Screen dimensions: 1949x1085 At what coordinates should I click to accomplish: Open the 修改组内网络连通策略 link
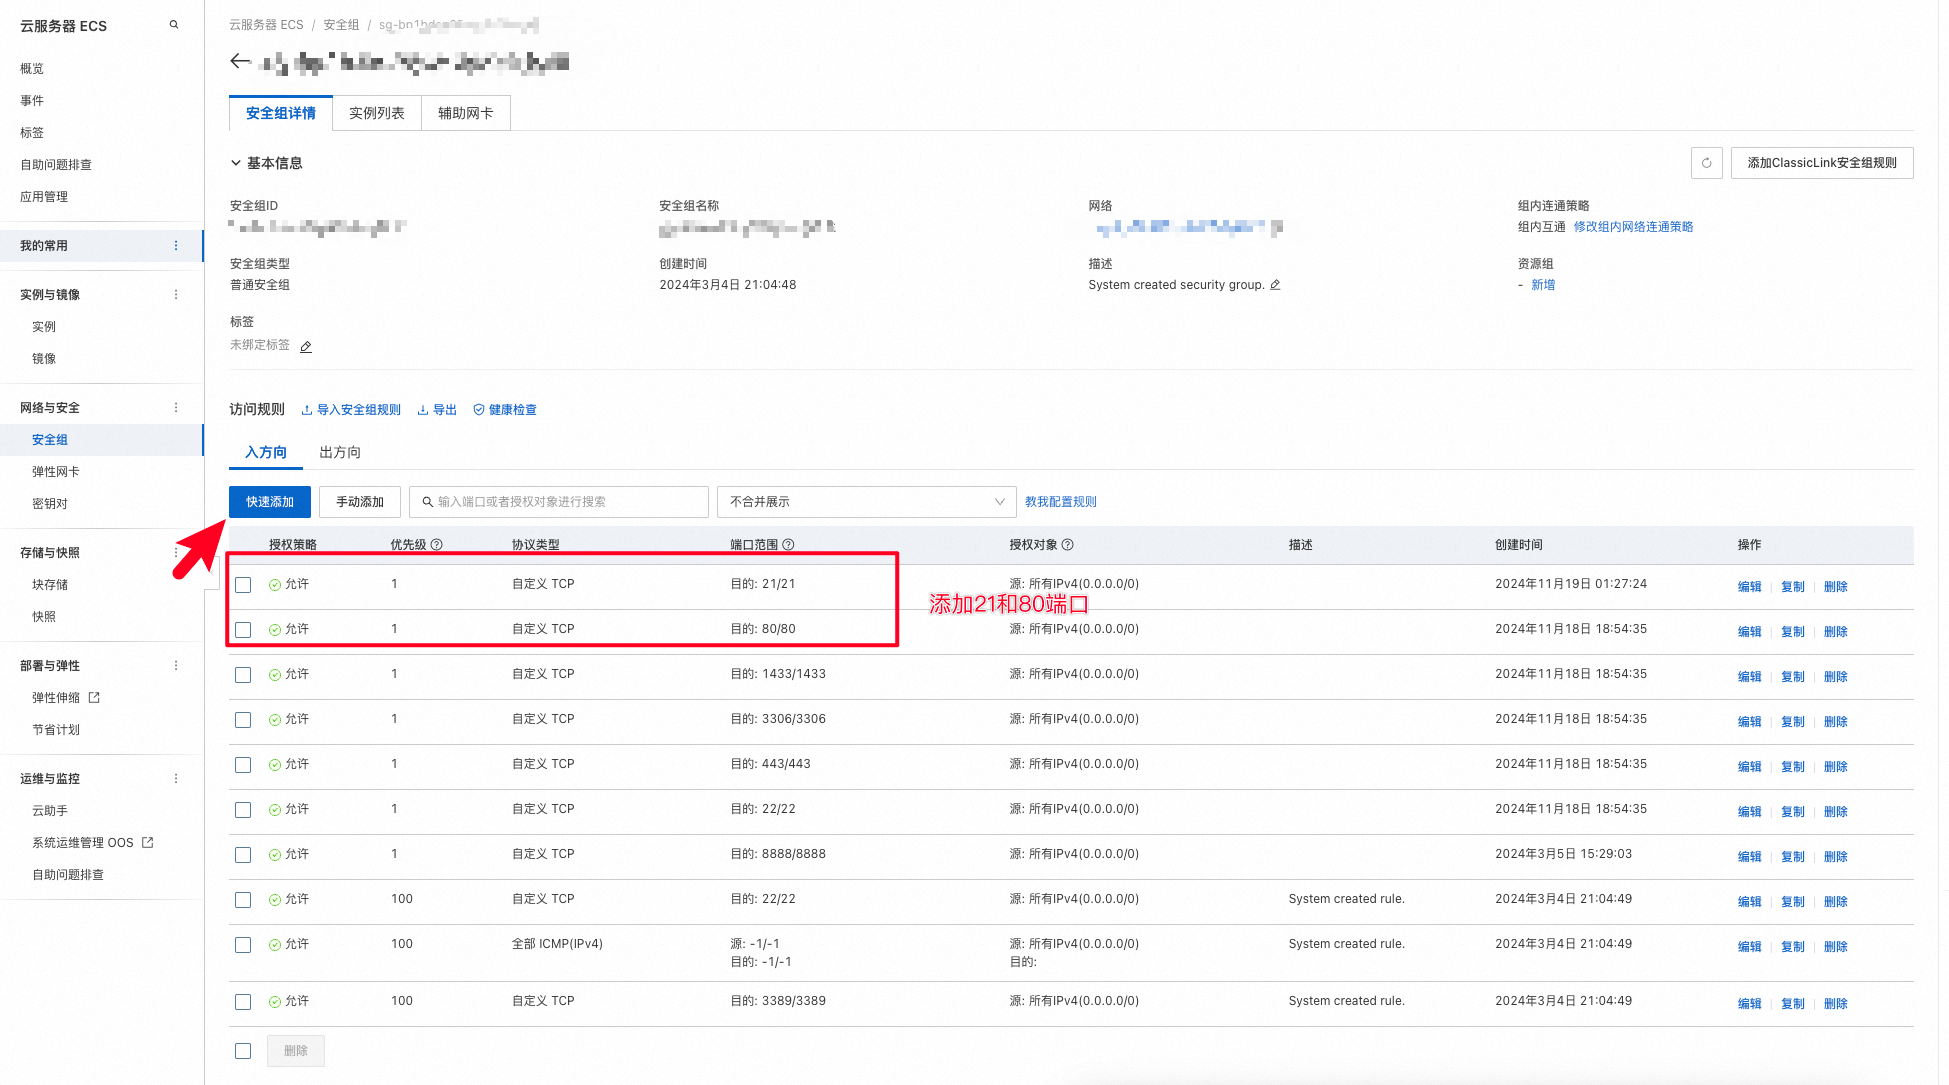coord(1634,227)
